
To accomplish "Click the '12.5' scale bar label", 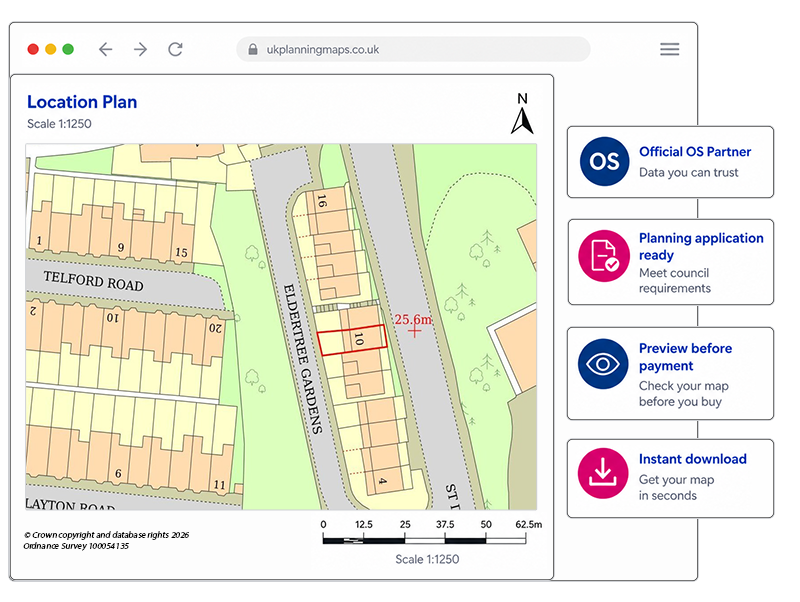I will tap(364, 524).
